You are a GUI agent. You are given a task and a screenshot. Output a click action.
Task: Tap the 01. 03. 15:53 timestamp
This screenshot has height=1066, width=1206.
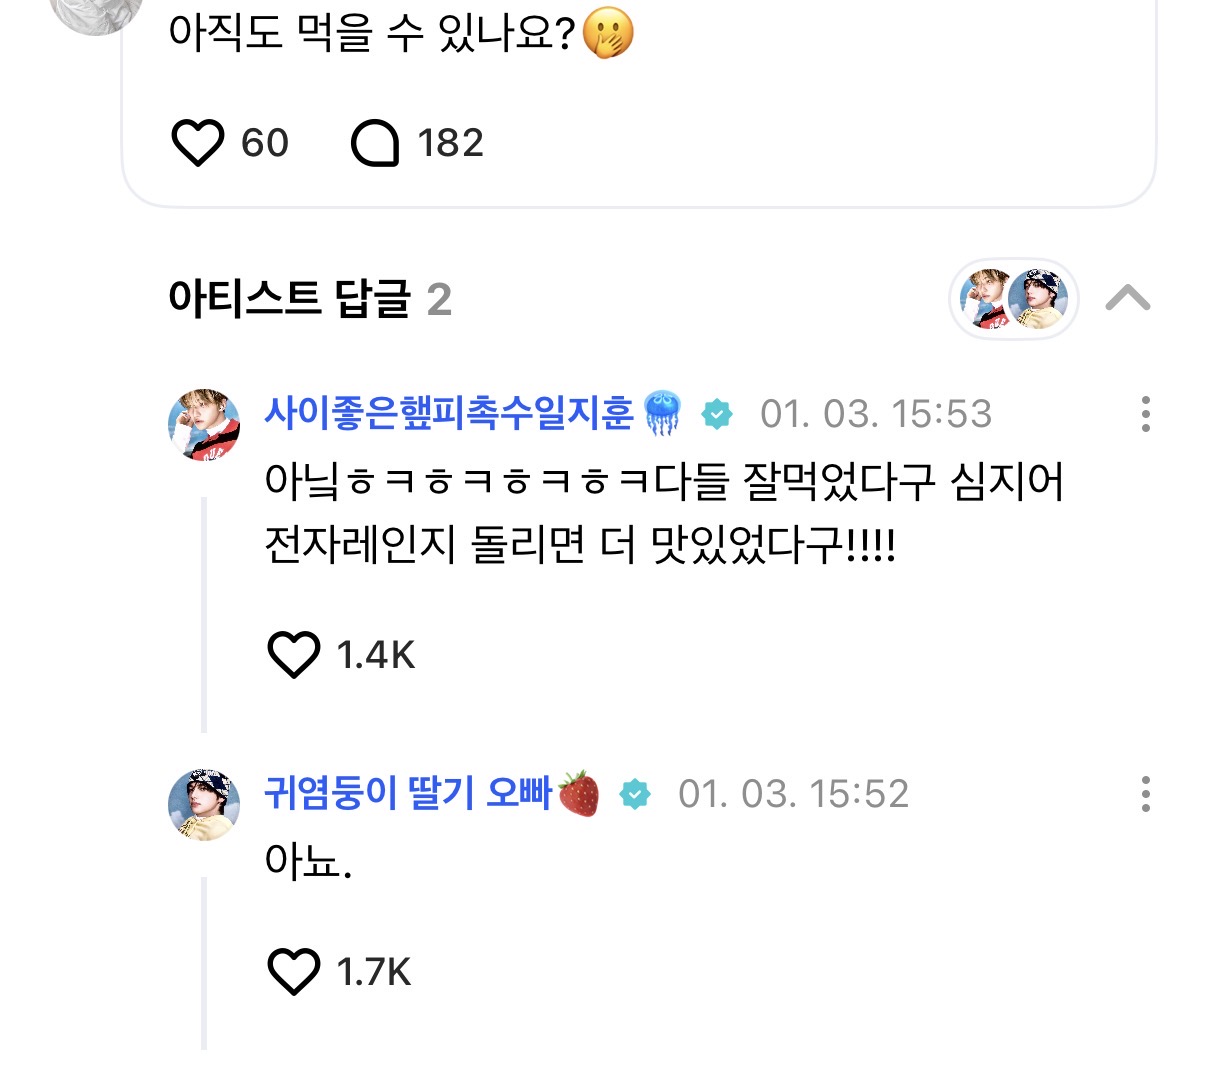tap(876, 414)
